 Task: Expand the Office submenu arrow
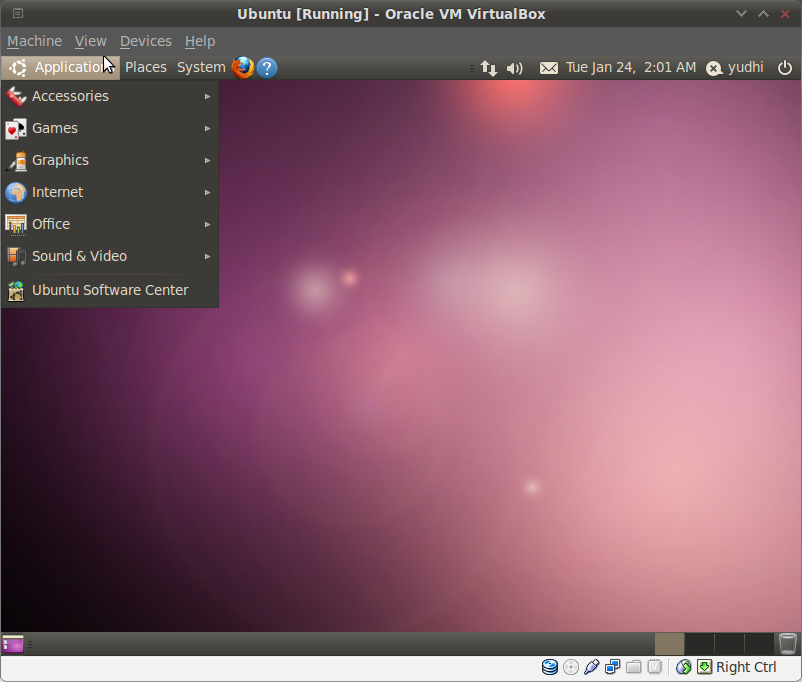(x=207, y=225)
